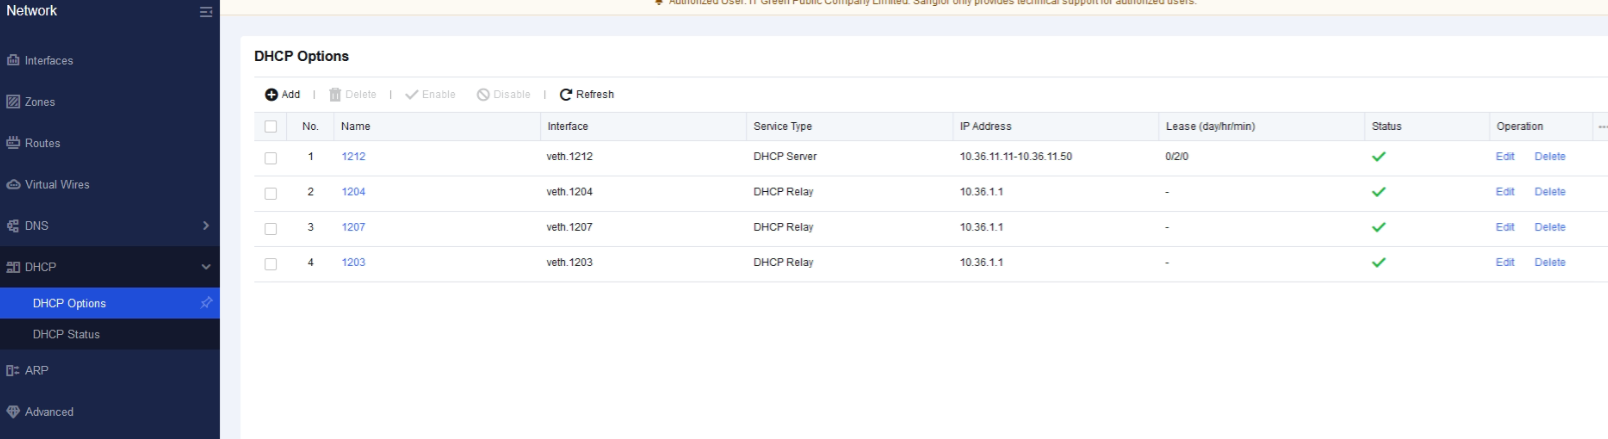Select DHCP Options submenu item

pos(110,303)
